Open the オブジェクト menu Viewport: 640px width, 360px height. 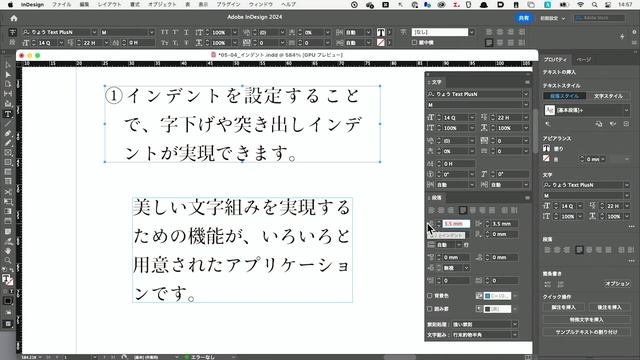click(x=162, y=4)
